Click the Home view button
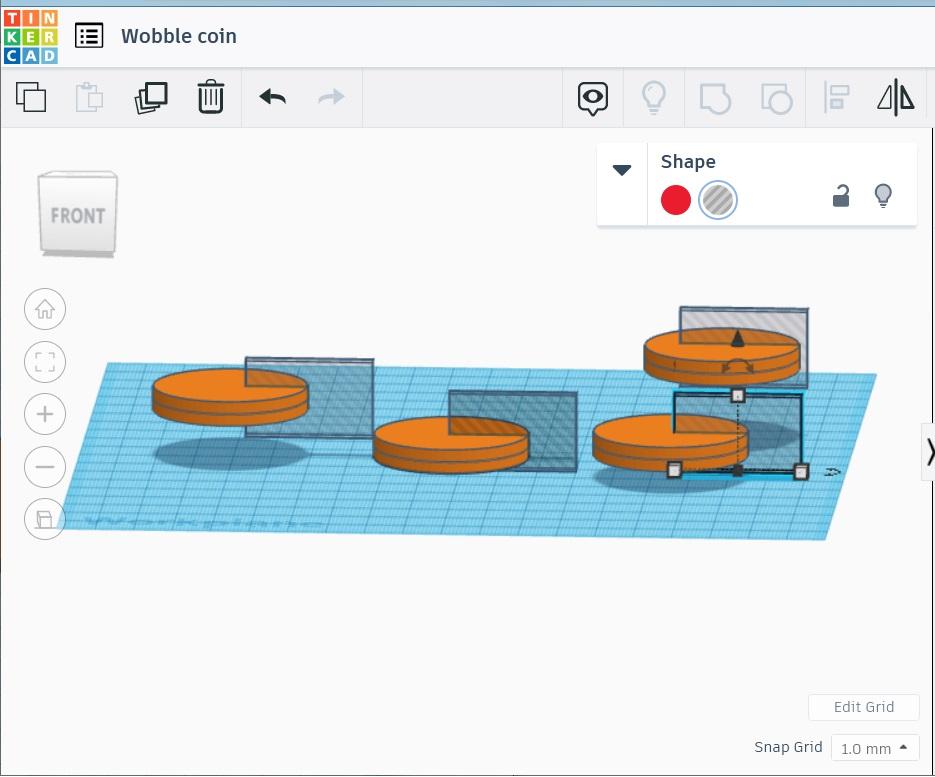The width and height of the screenshot is (935, 777). click(45, 309)
